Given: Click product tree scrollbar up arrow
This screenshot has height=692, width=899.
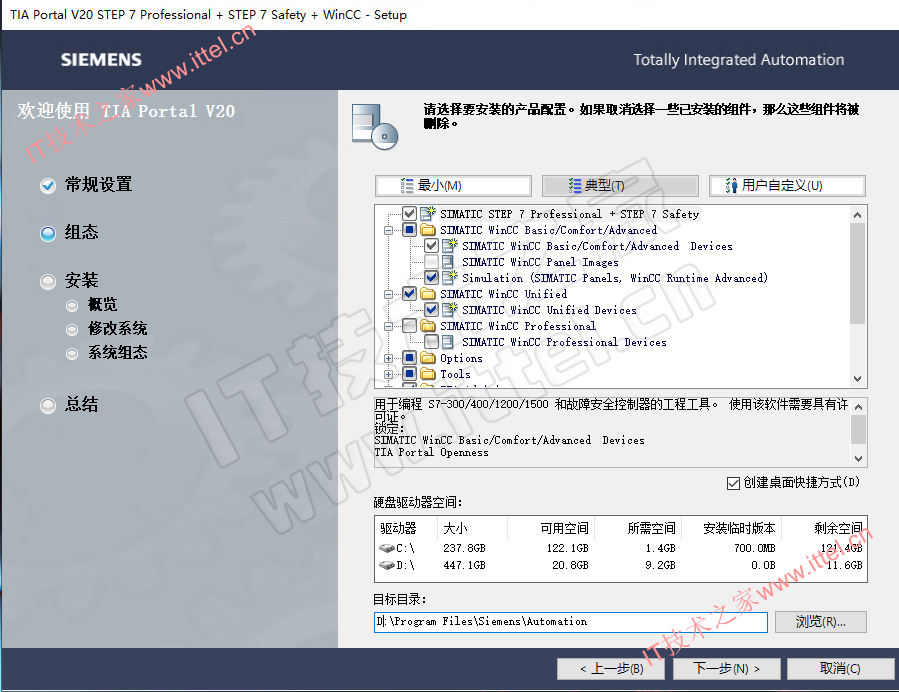Looking at the screenshot, I should pyautogui.click(x=857, y=215).
